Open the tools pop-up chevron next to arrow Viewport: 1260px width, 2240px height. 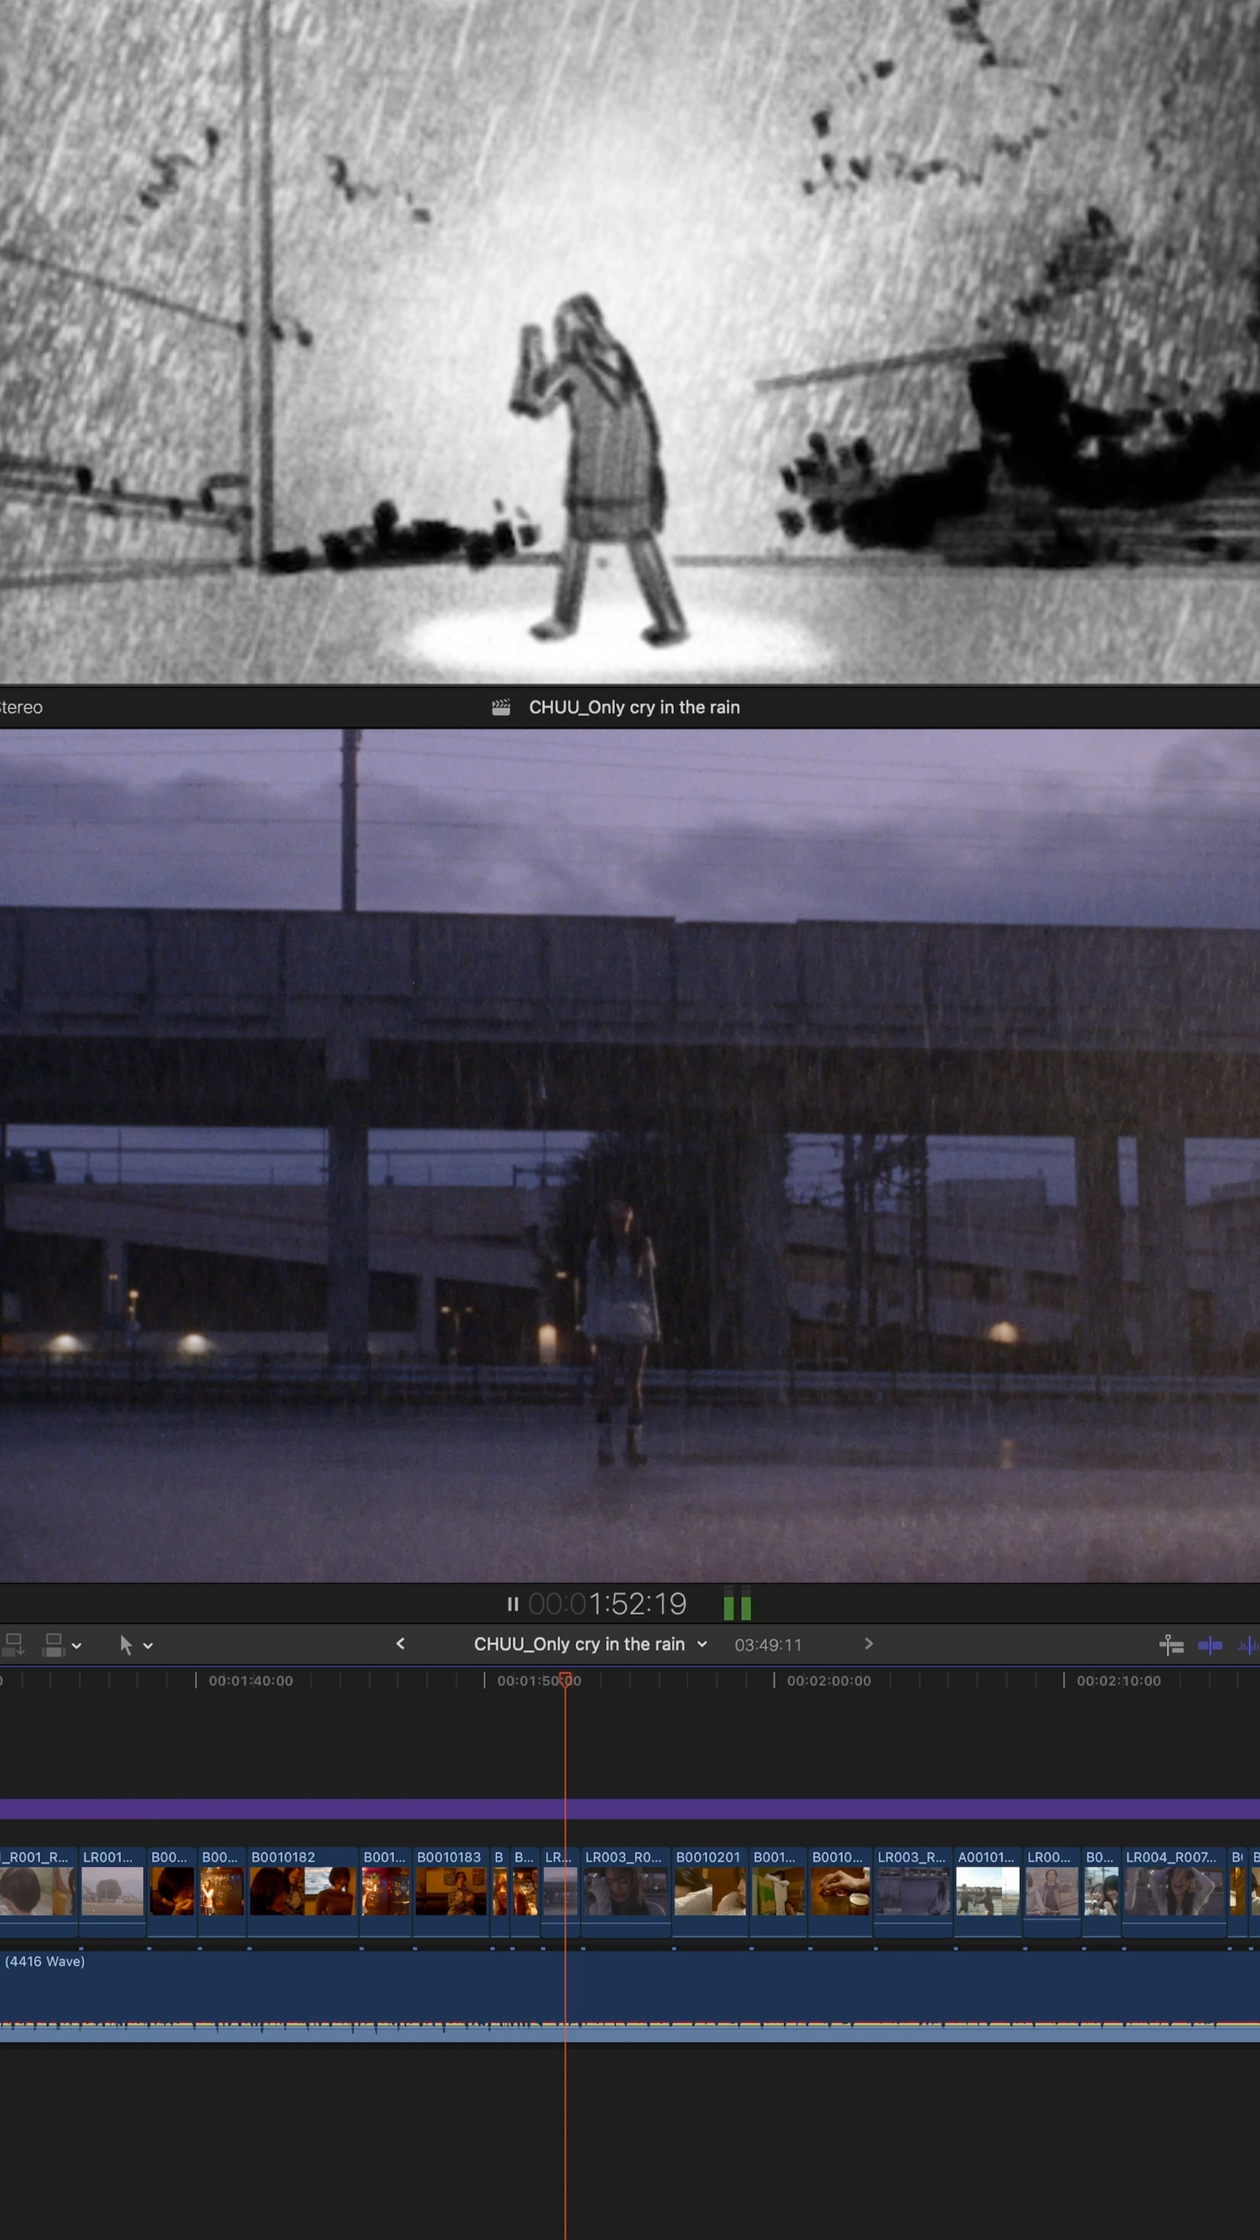[x=148, y=1645]
